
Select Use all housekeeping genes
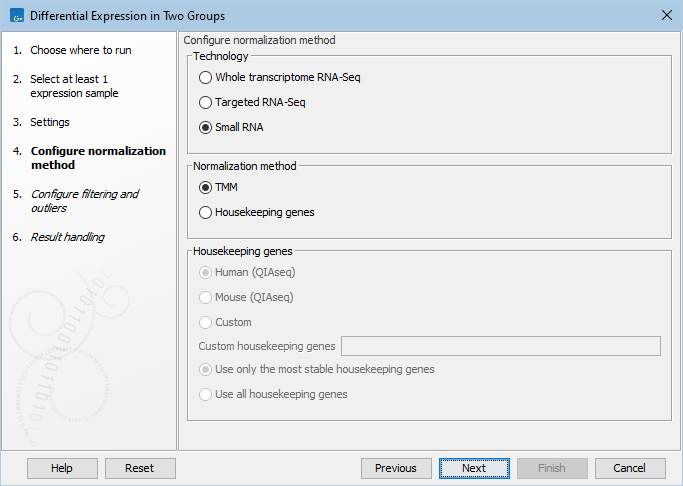pyautogui.click(x=206, y=394)
